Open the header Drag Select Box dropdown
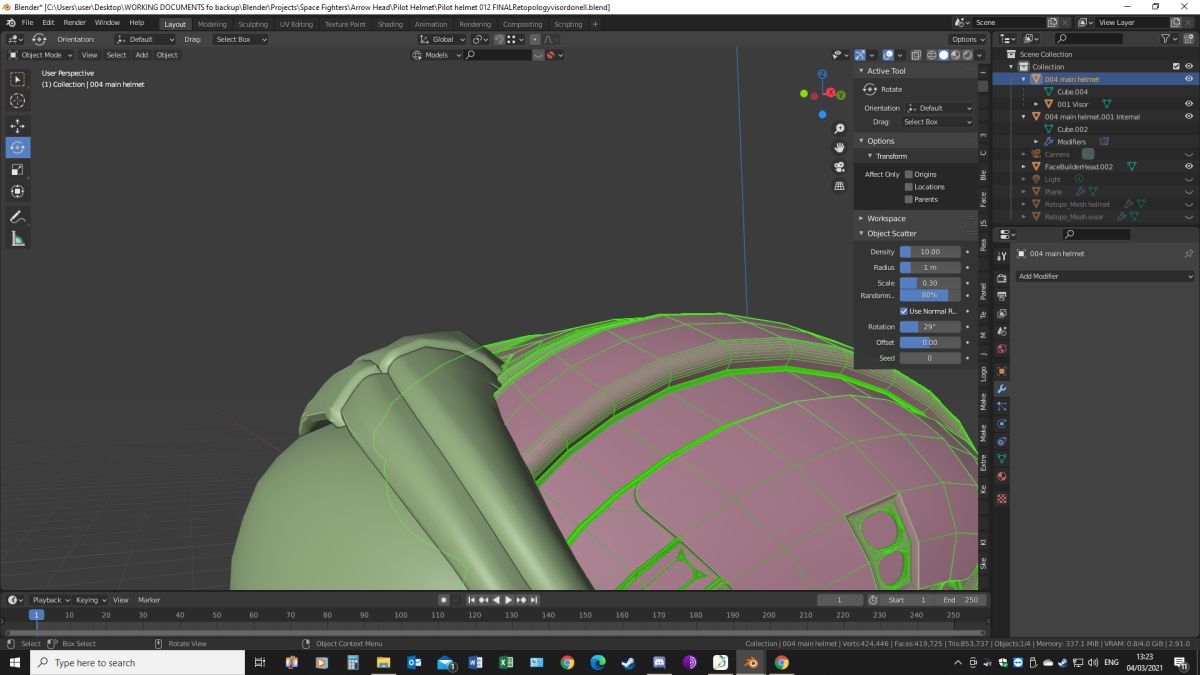The width and height of the screenshot is (1200, 675). (x=240, y=39)
